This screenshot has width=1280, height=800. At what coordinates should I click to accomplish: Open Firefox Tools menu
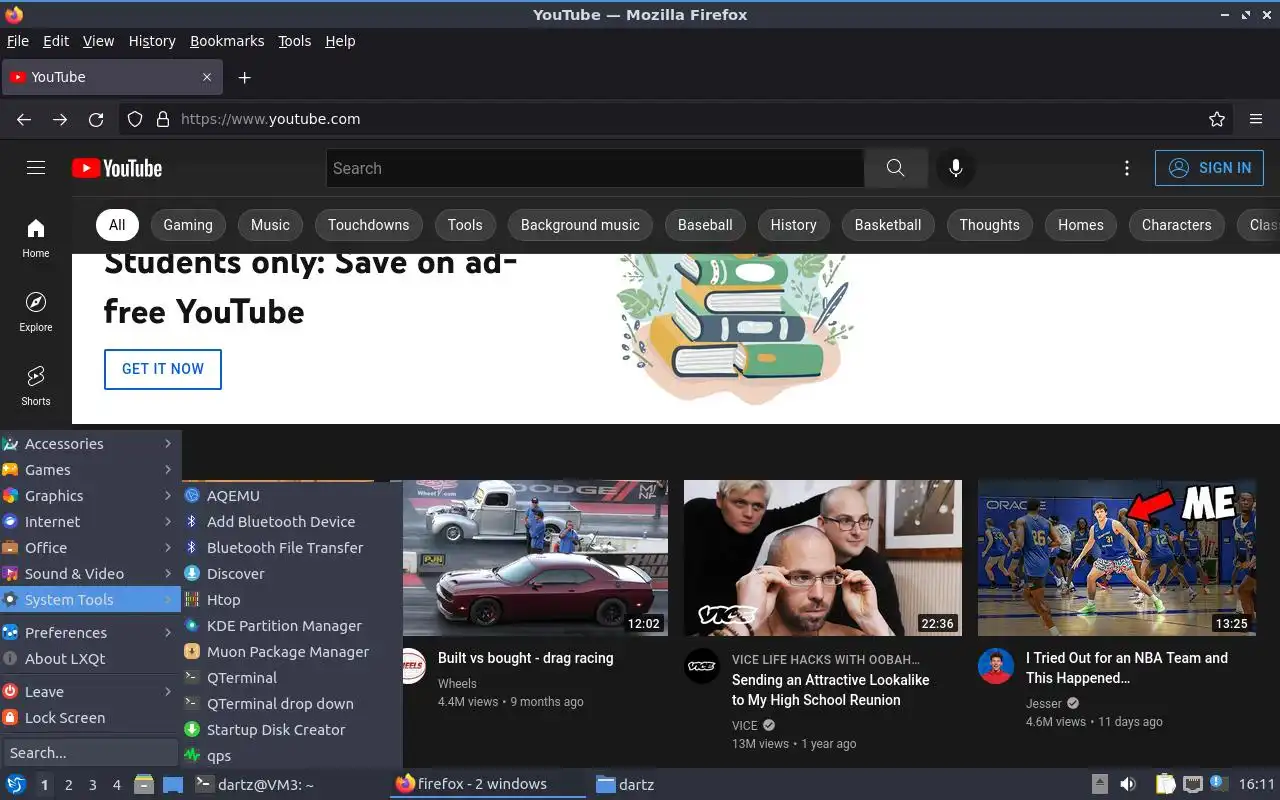click(x=294, y=41)
